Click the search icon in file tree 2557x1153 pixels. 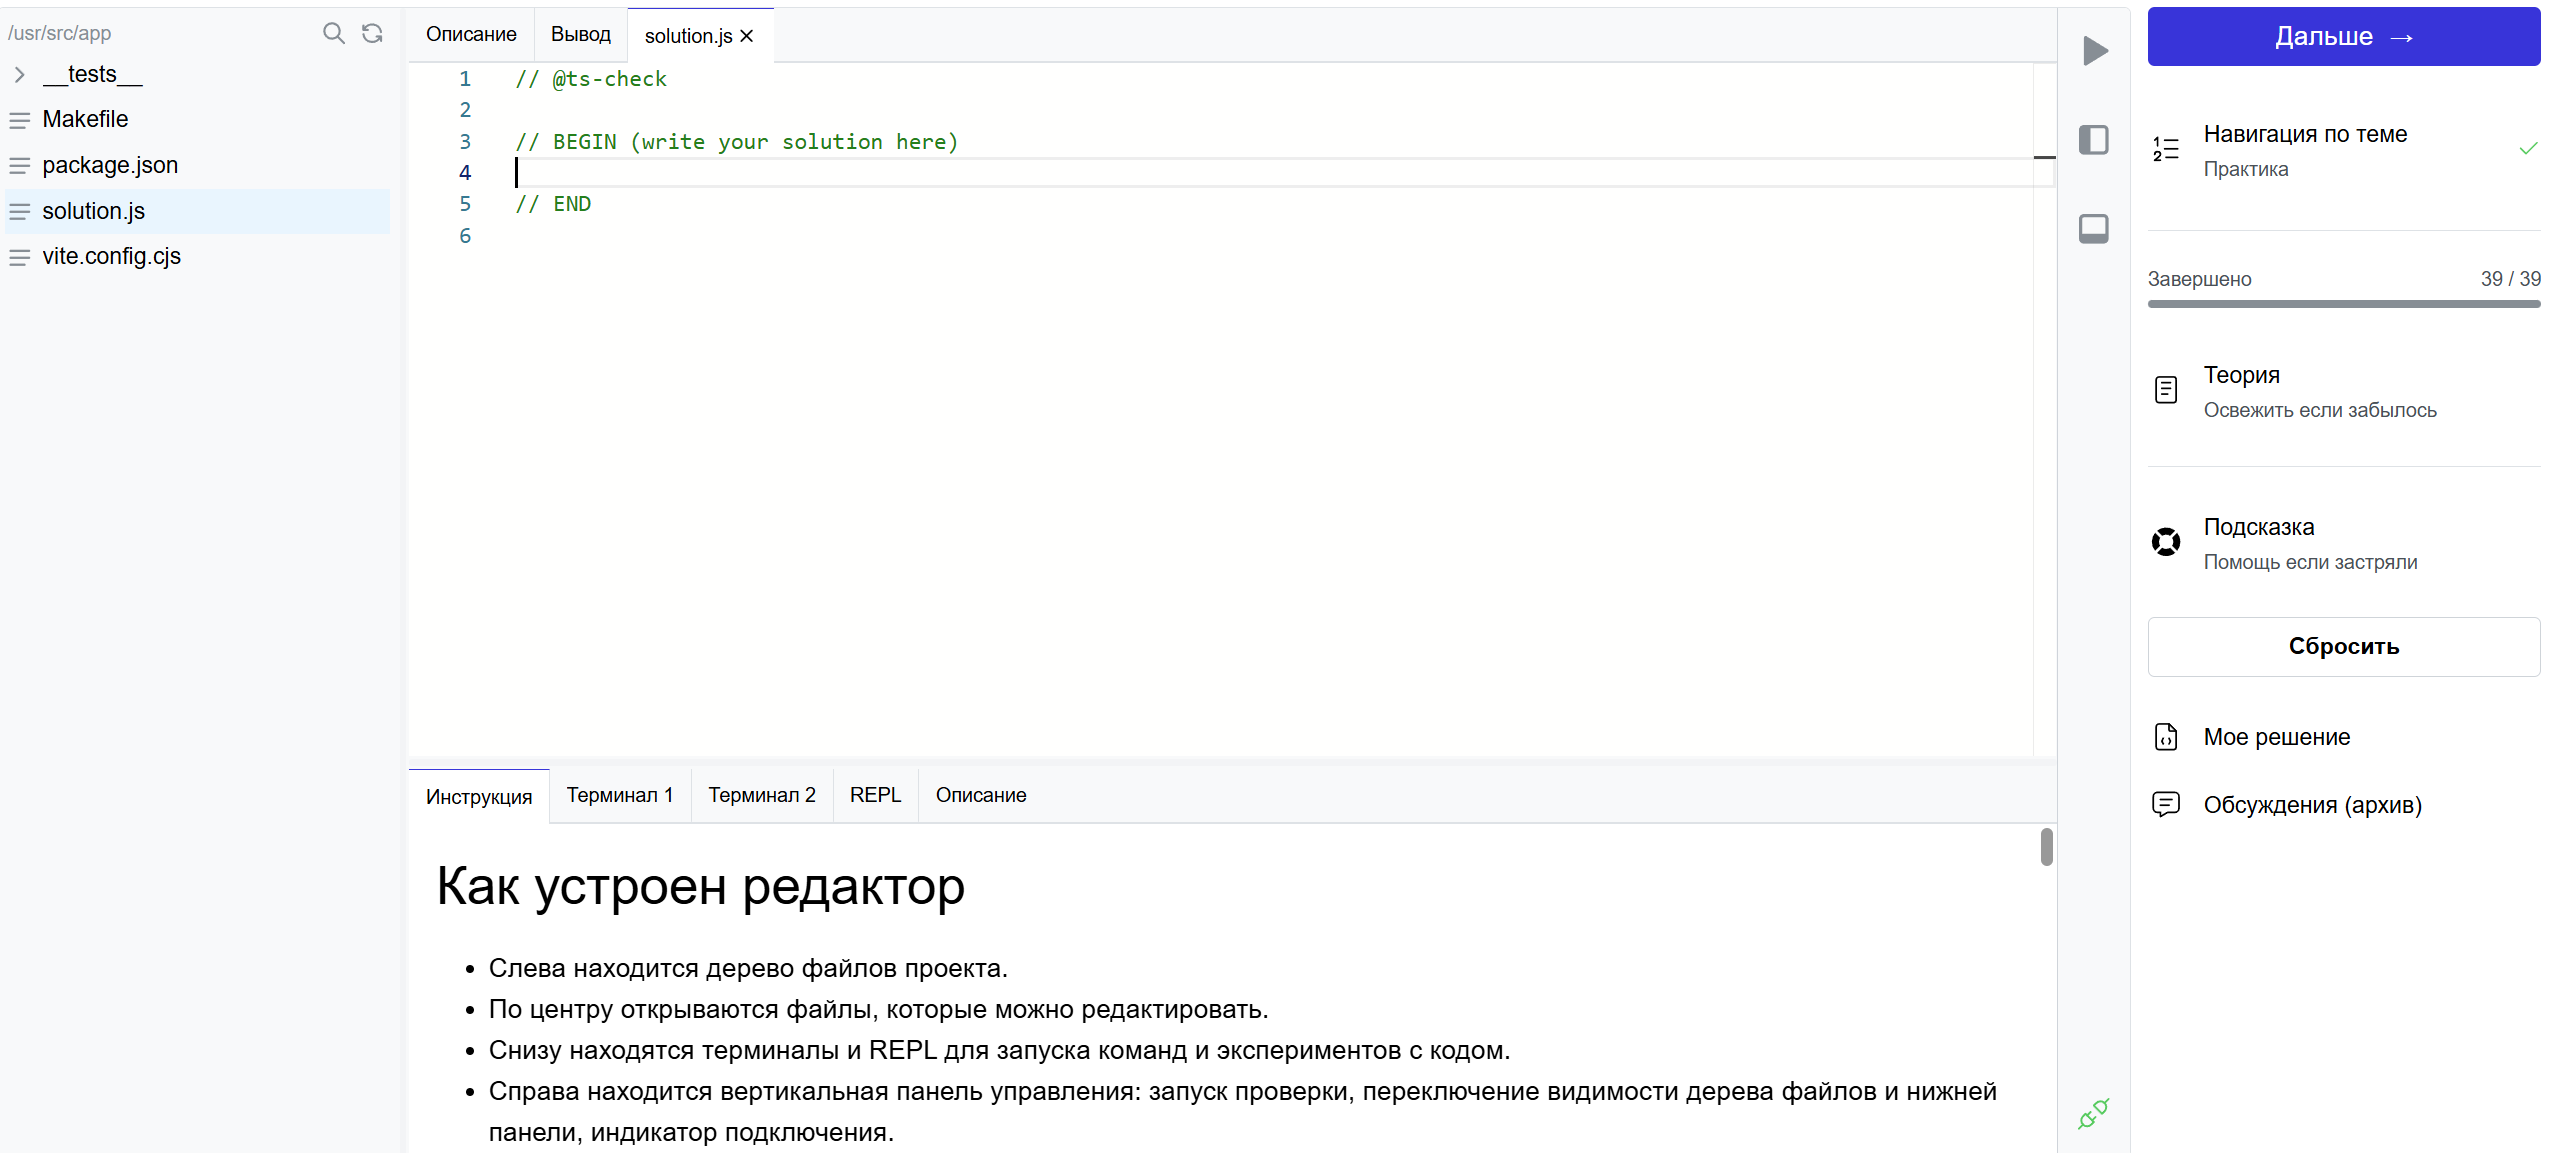[333, 33]
